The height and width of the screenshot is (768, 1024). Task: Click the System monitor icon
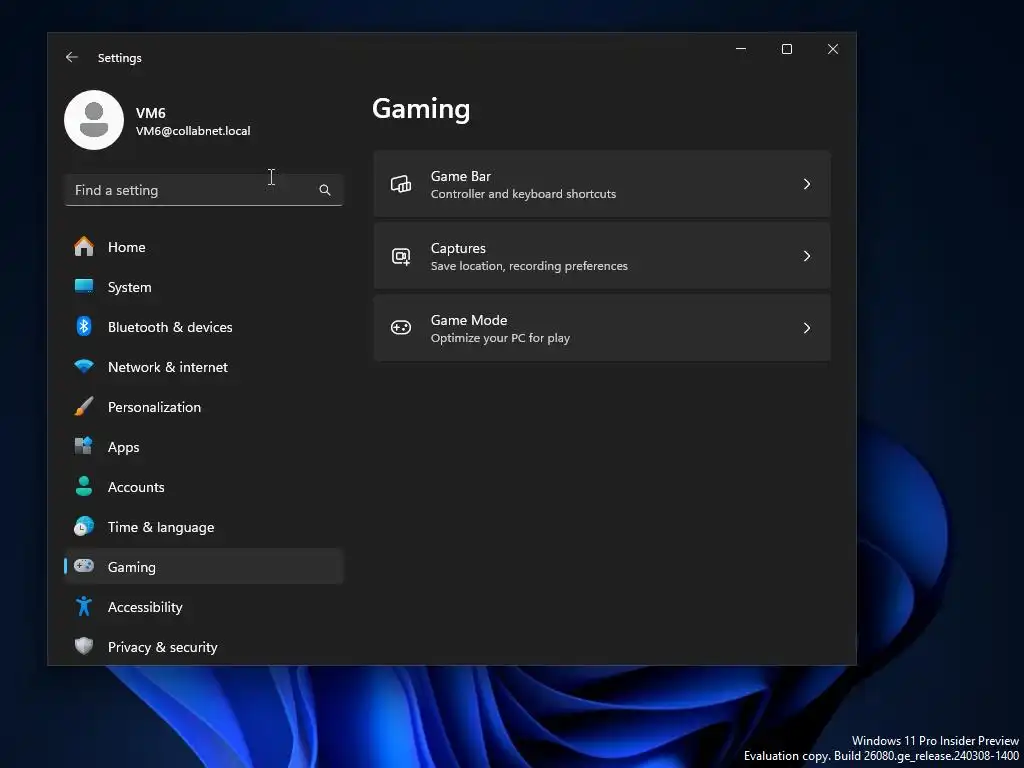pos(84,287)
